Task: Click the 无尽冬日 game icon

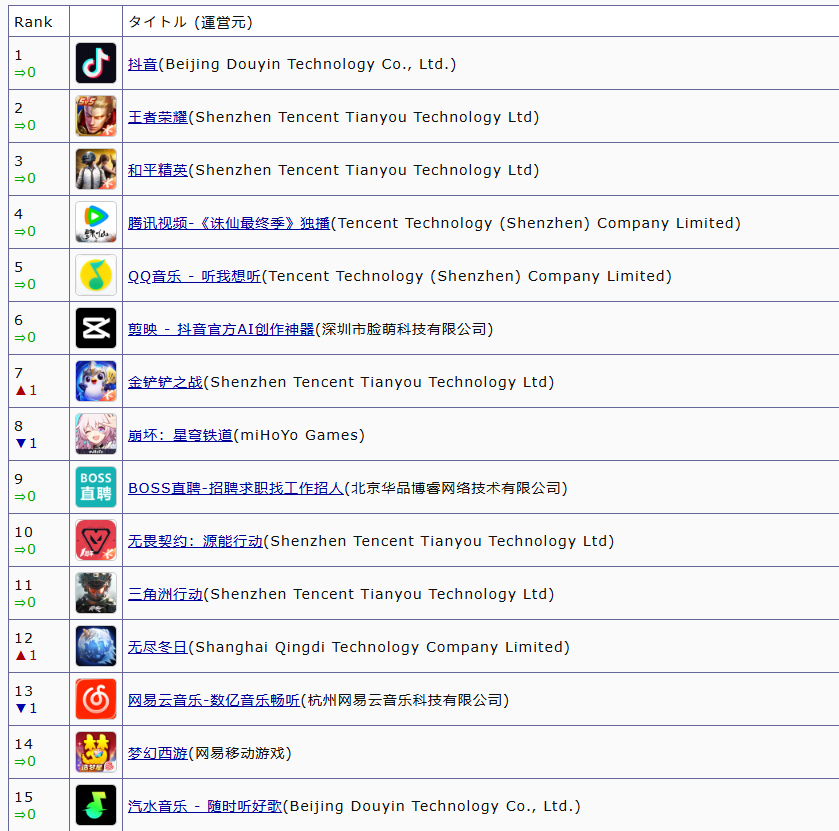Action: pyautogui.click(x=96, y=646)
